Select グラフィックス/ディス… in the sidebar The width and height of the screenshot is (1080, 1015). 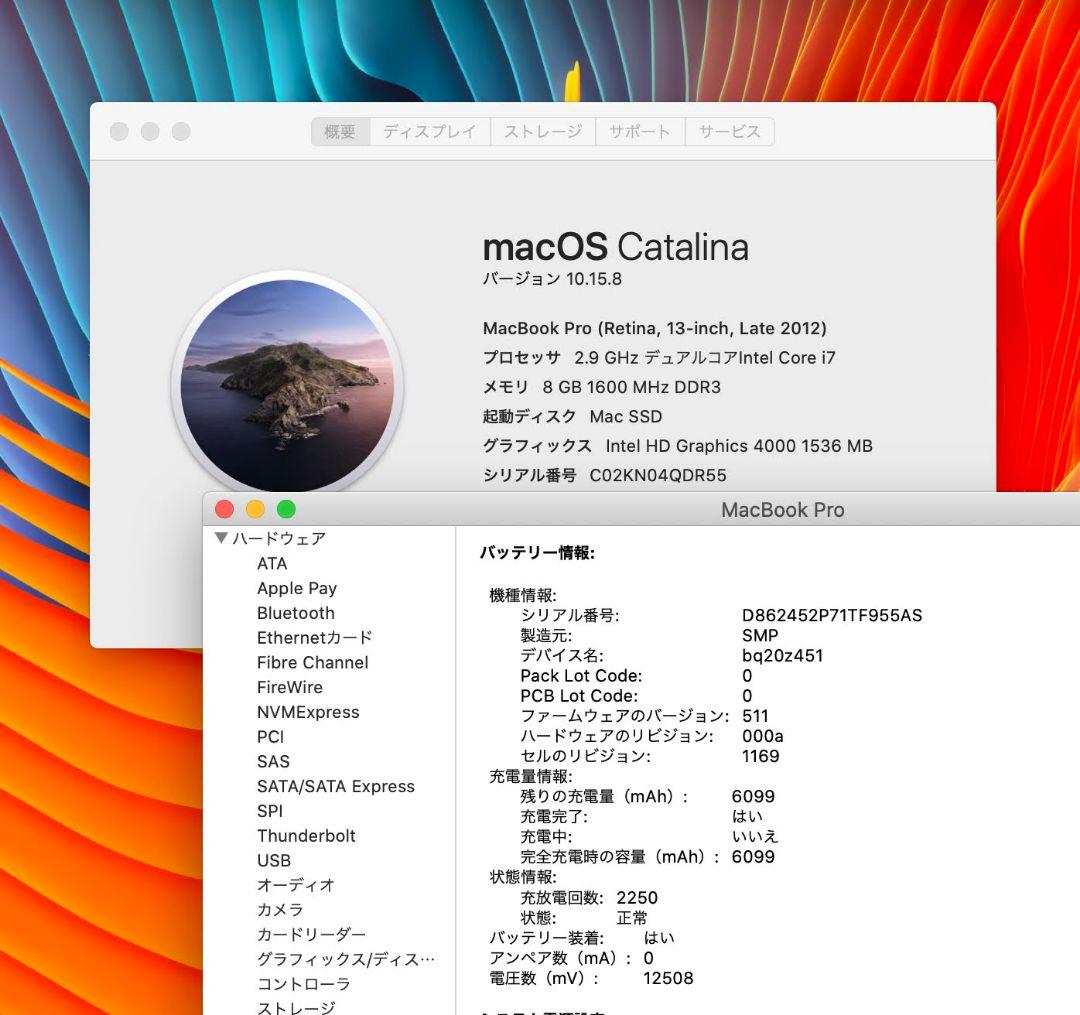coord(346,959)
